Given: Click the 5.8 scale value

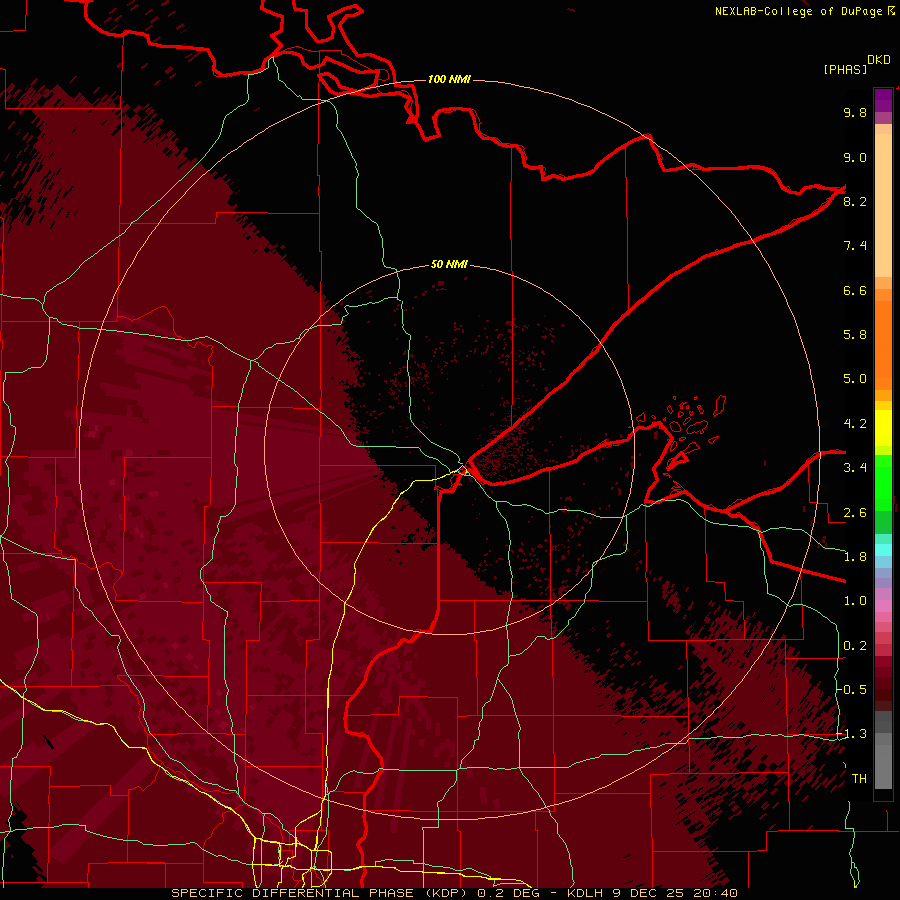Looking at the screenshot, I should [855, 335].
